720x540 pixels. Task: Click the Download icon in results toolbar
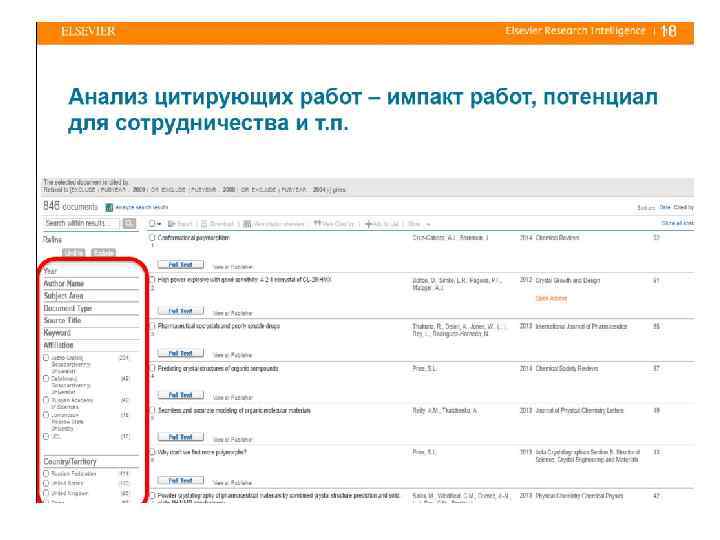(204, 224)
